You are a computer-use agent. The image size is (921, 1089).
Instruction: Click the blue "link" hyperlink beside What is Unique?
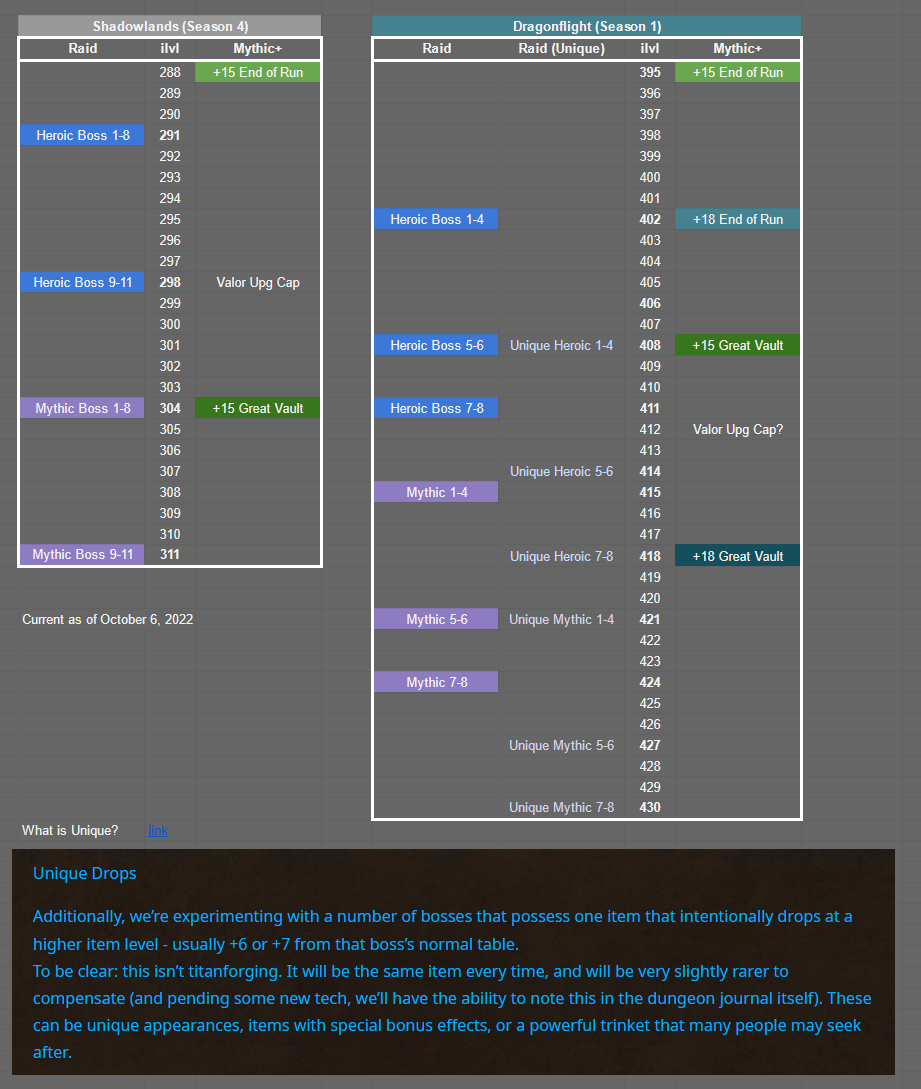[x=158, y=831]
